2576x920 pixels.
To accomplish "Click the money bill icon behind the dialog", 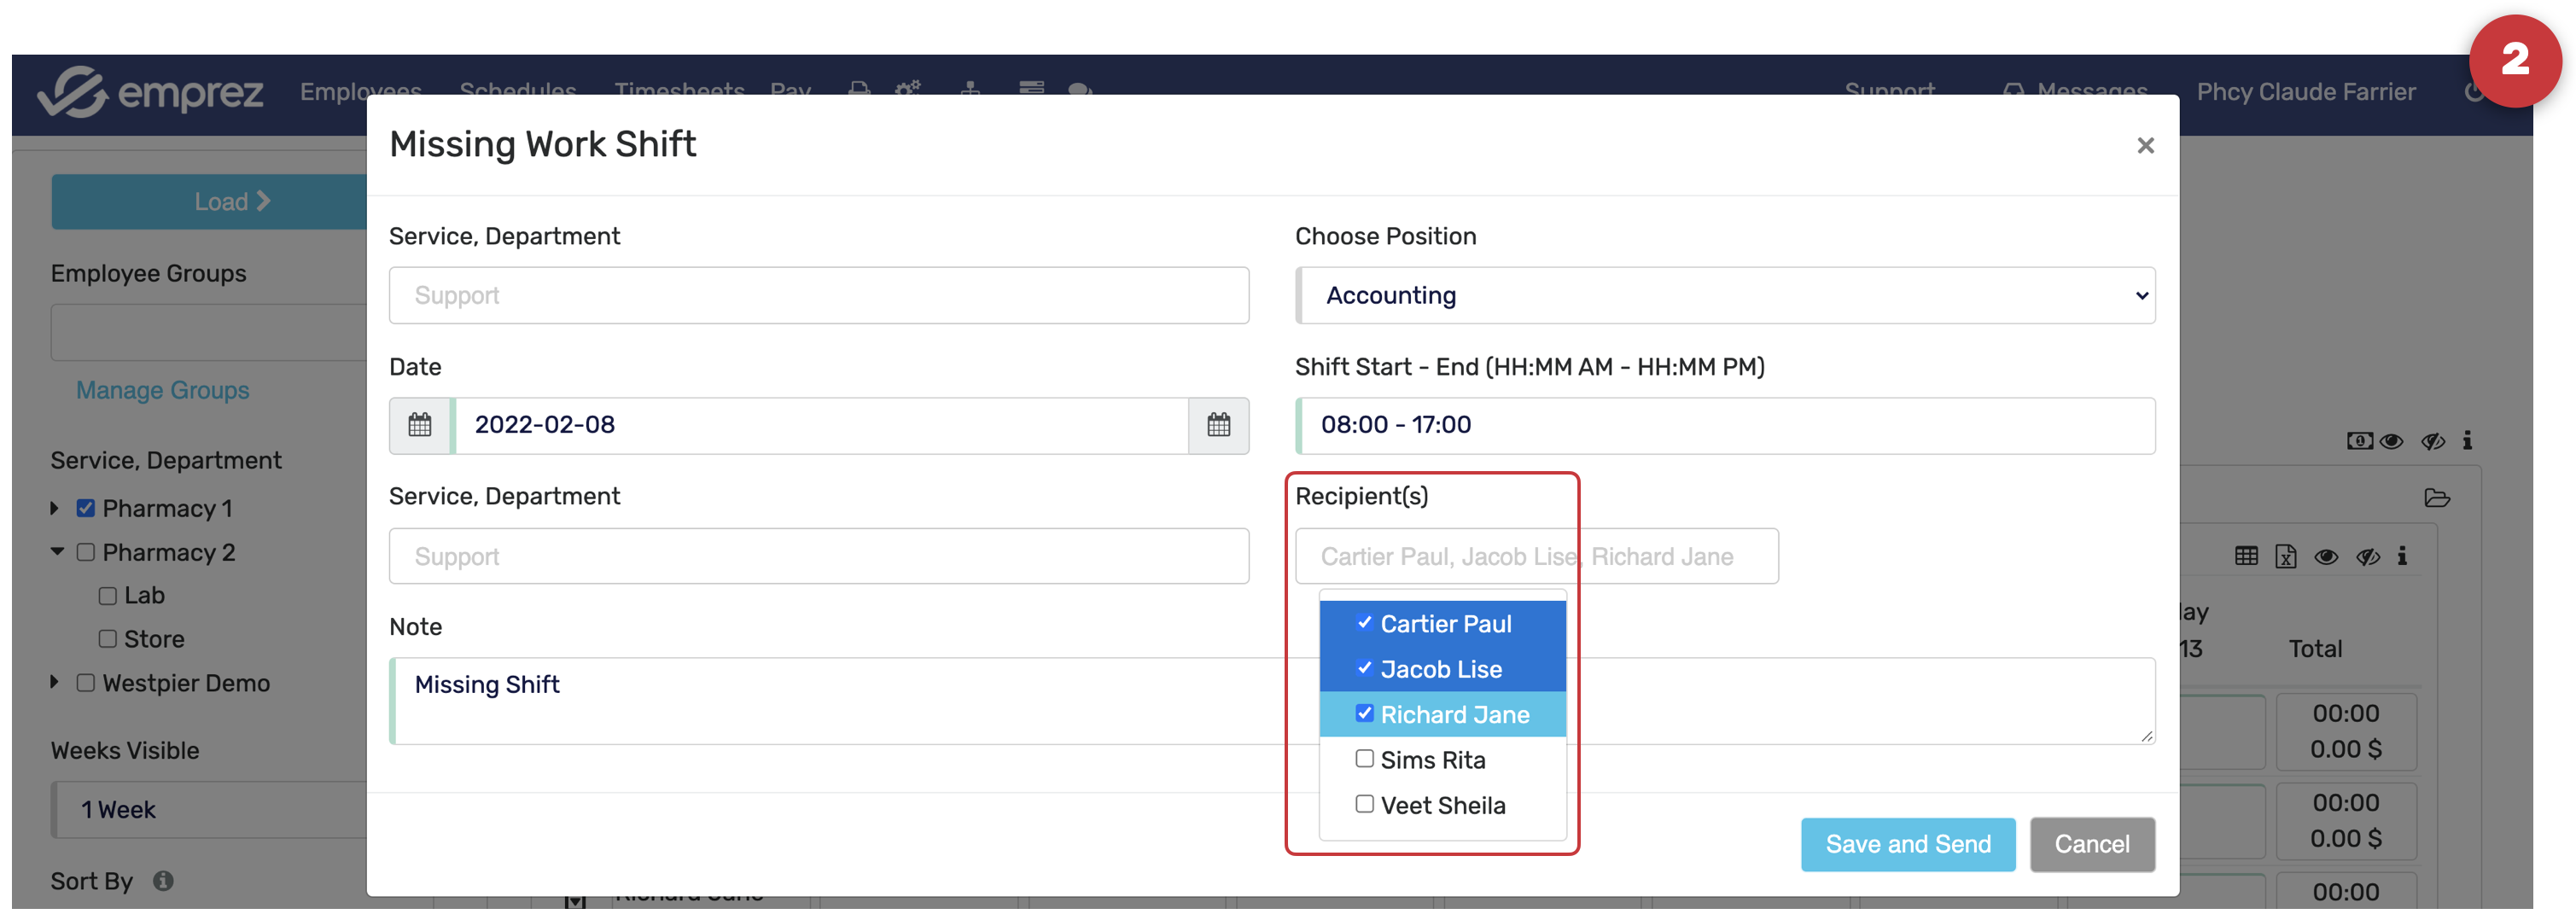I will [2359, 441].
